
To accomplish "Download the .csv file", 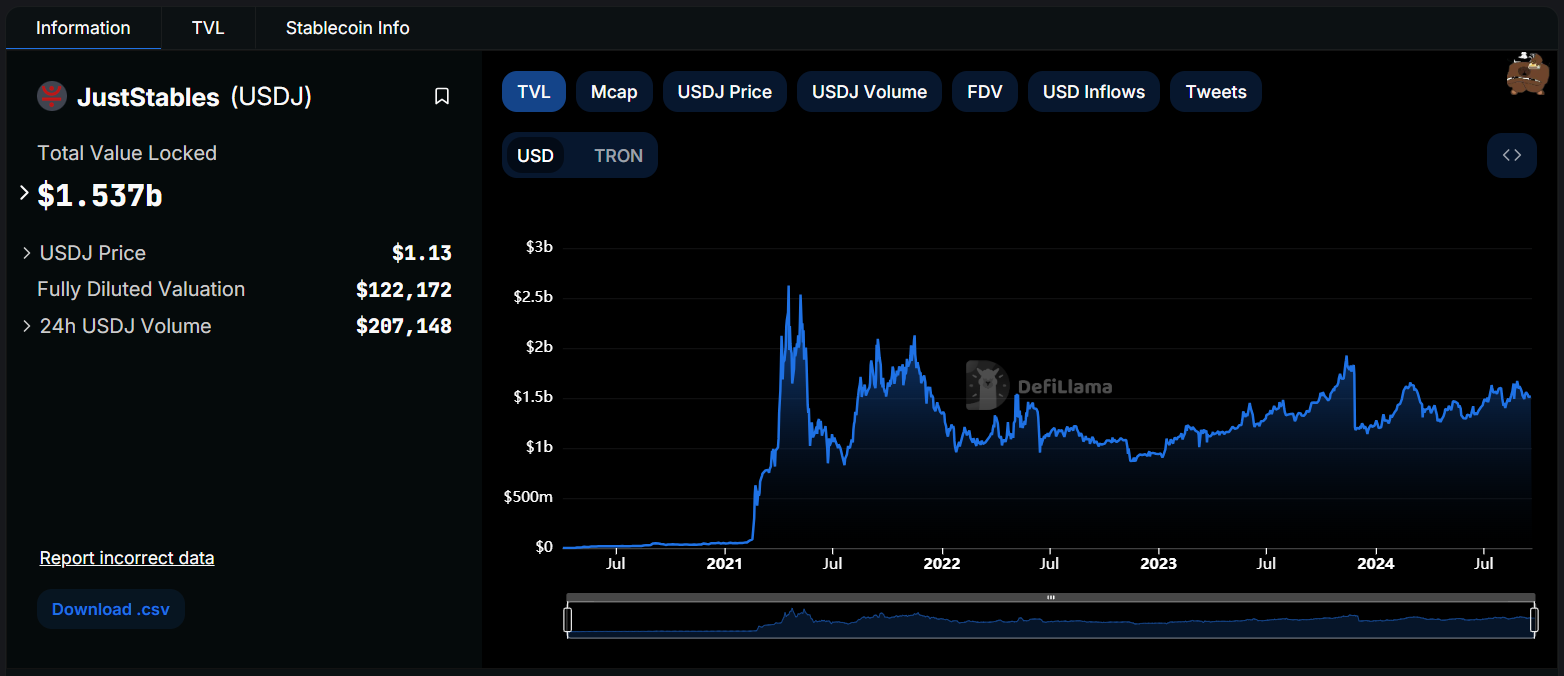I will (x=111, y=609).
